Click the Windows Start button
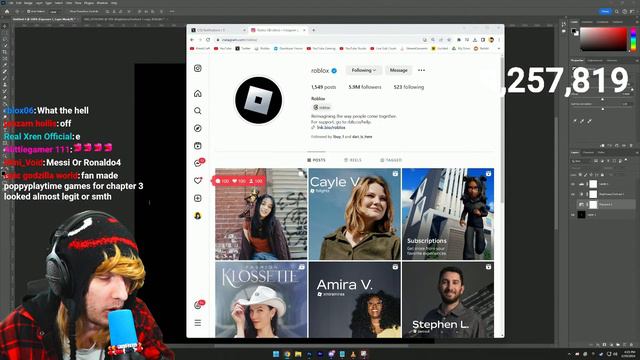 coord(276,353)
